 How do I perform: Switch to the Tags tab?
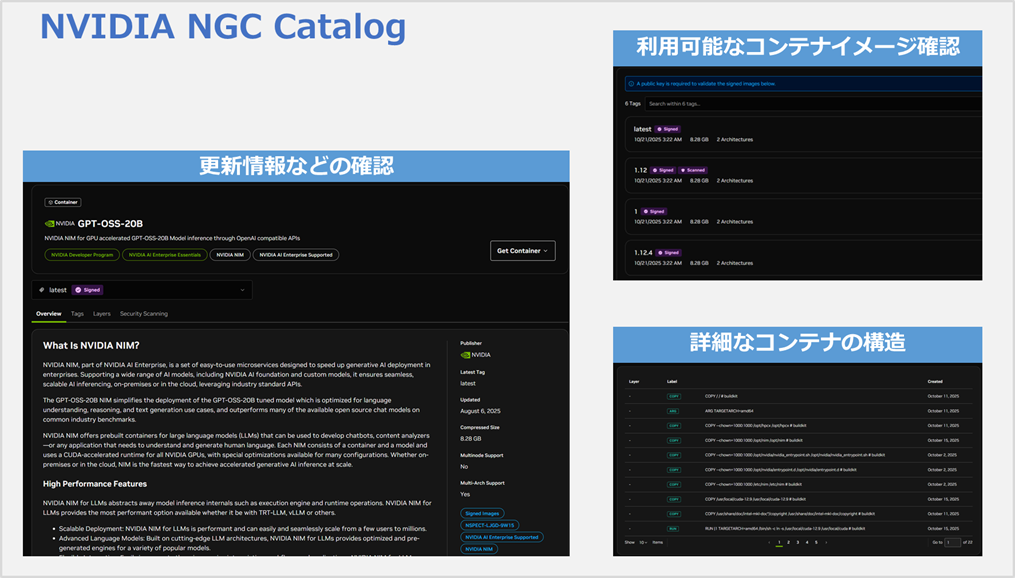76,314
